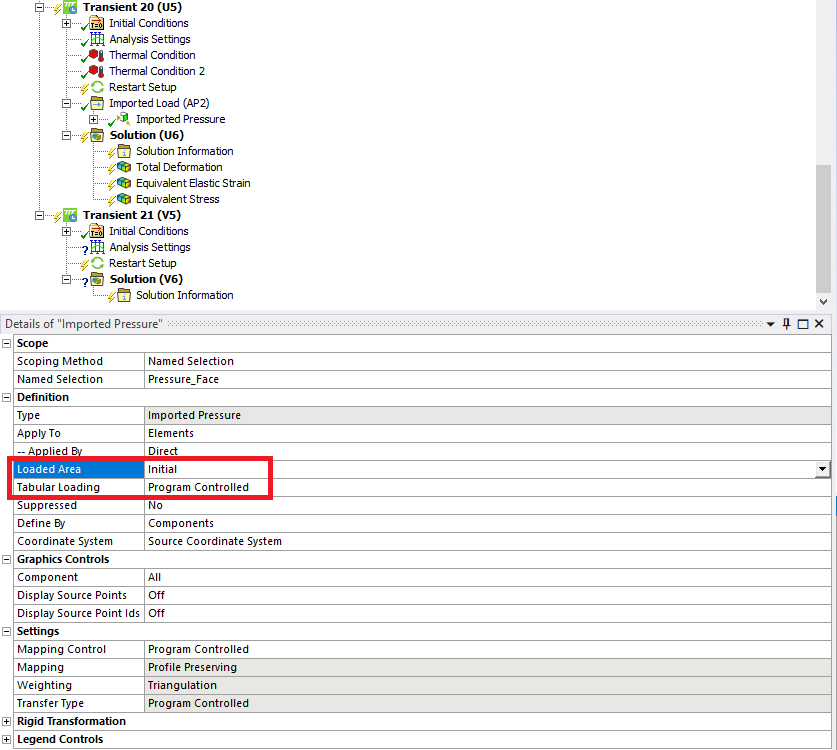Collapse the Transient 21 (V5) tree node
The width and height of the screenshot is (837, 750).
pyautogui.click(x=40, y=216)
